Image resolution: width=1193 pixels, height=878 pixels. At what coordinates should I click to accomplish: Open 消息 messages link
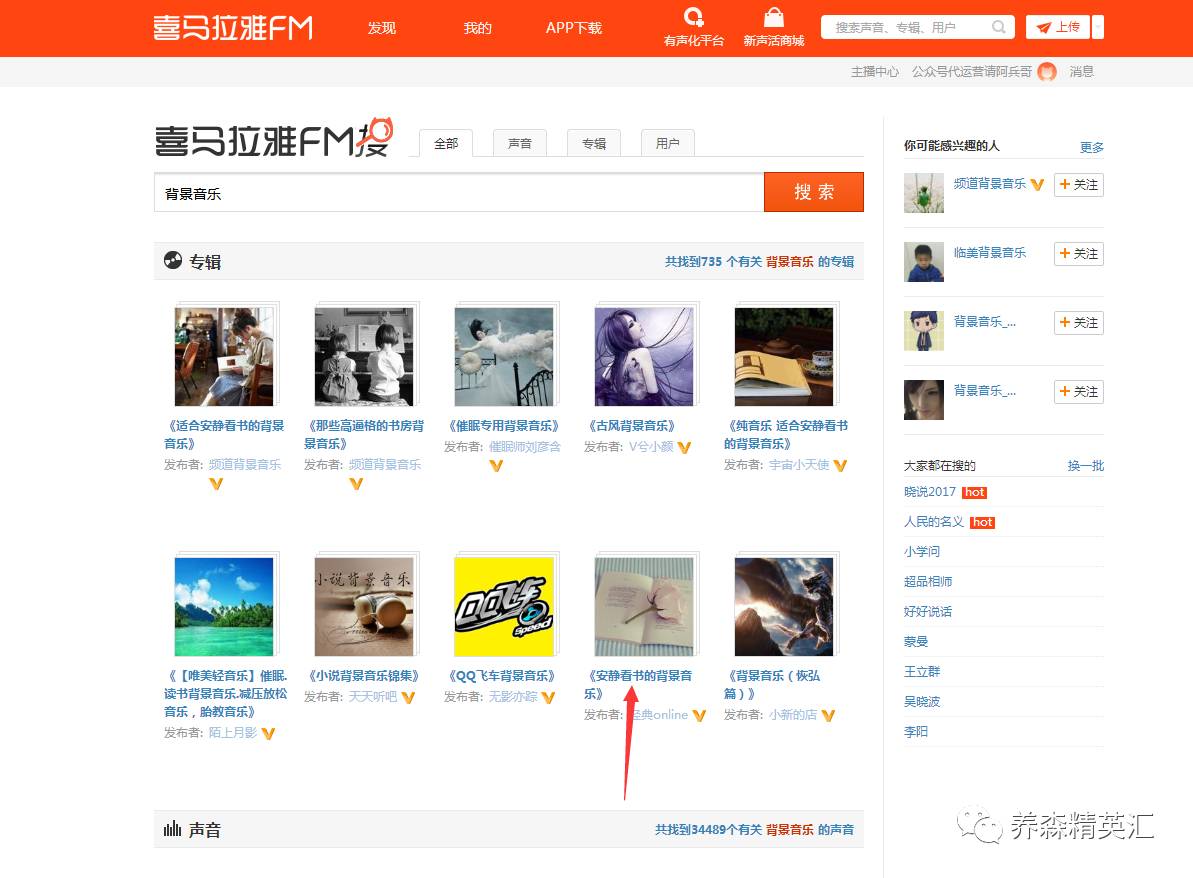coord(1081,72)
